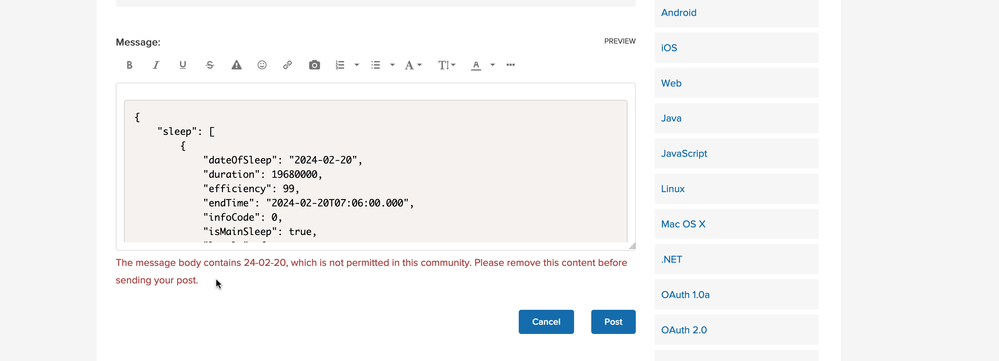Open the .NET label link
Viewport: 999px width, 361px height.
[x=672, y=260]
